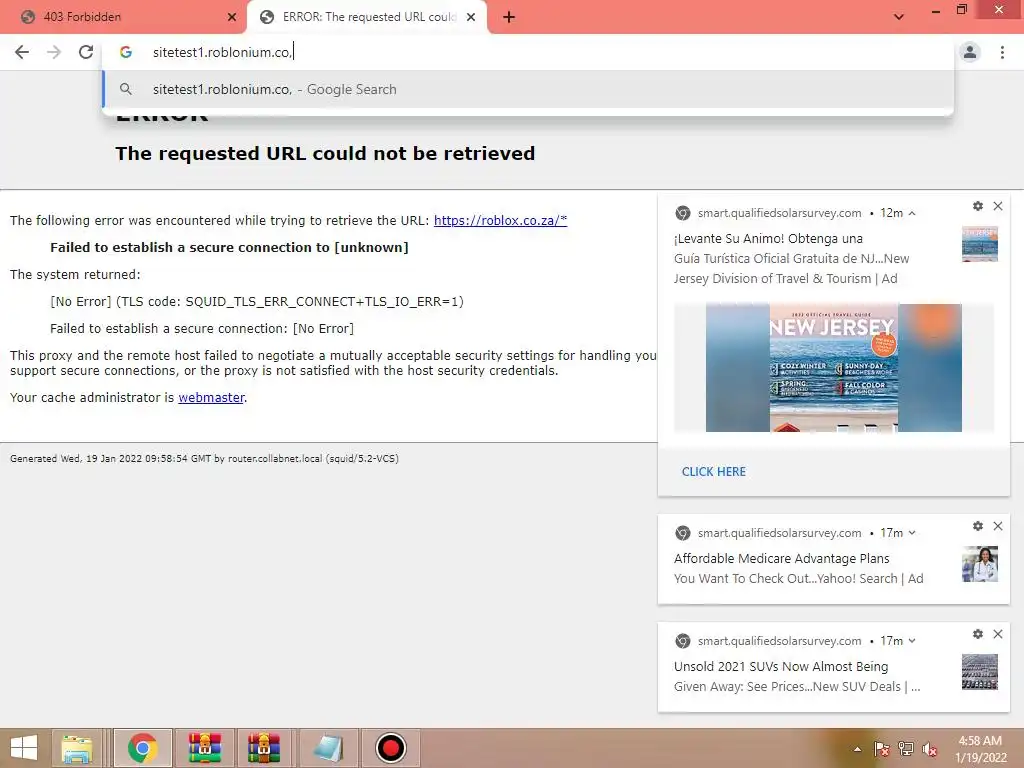The image size is (1024, 768).
Task: Switch to the ERROR: The requested URL tab
Action: [366, 17]
